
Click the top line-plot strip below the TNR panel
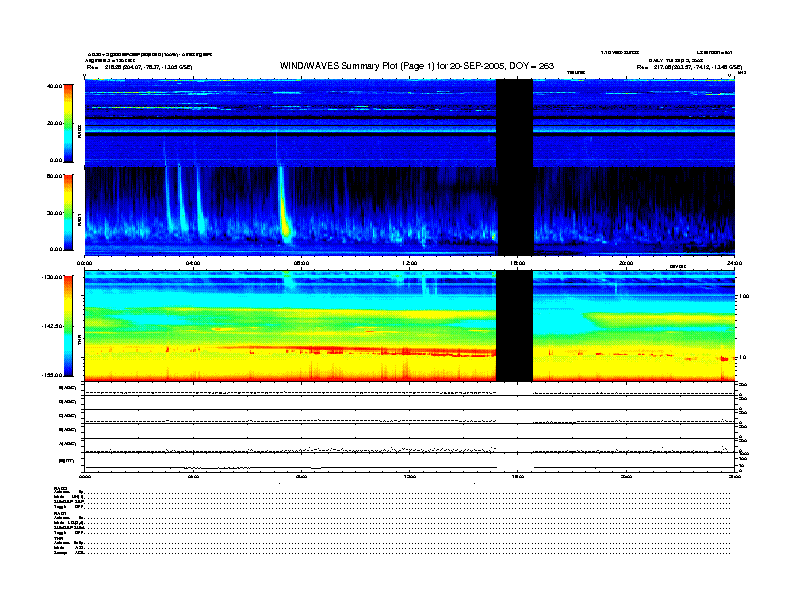(410, 389)
